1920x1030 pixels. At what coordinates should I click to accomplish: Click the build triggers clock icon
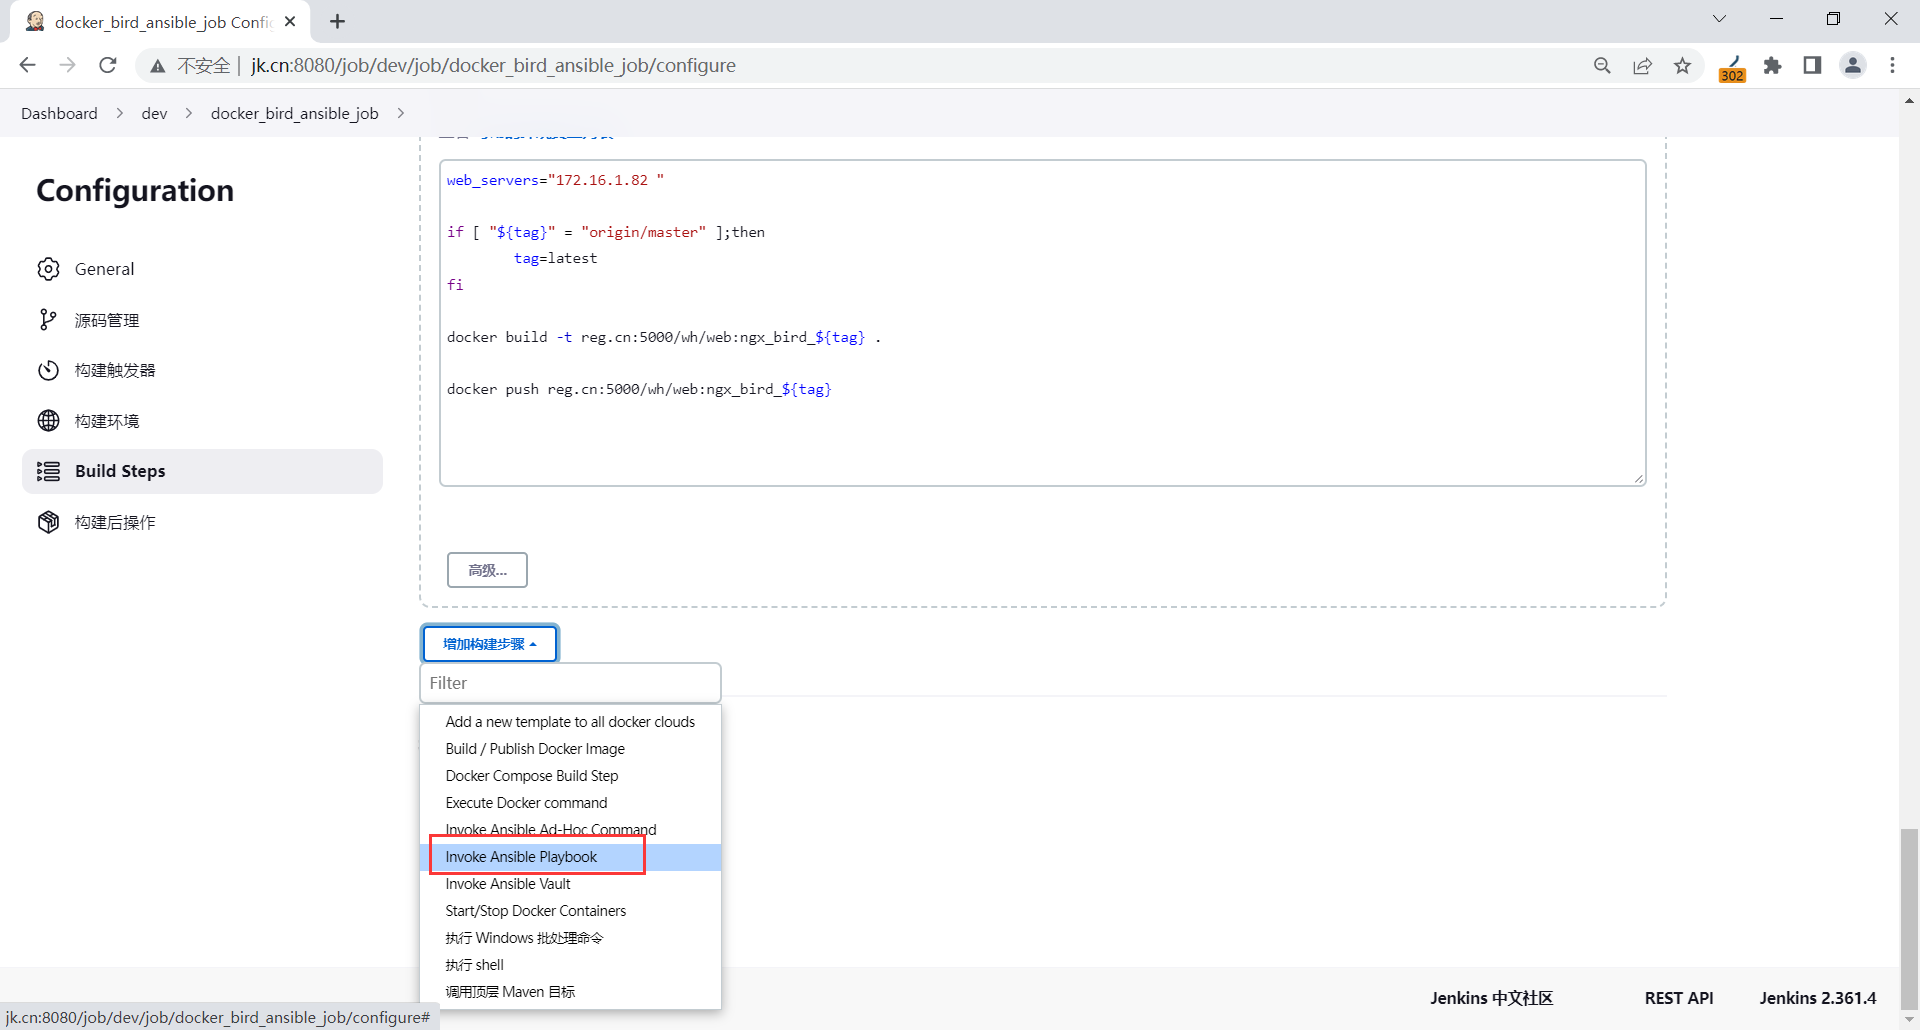(48, 370)
